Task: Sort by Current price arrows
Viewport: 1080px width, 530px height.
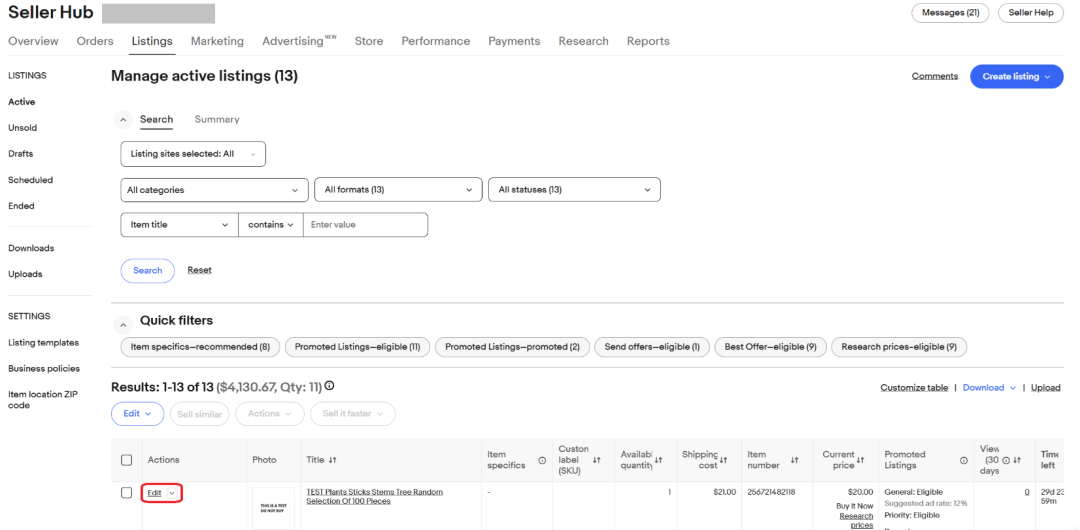Action: 860,460
